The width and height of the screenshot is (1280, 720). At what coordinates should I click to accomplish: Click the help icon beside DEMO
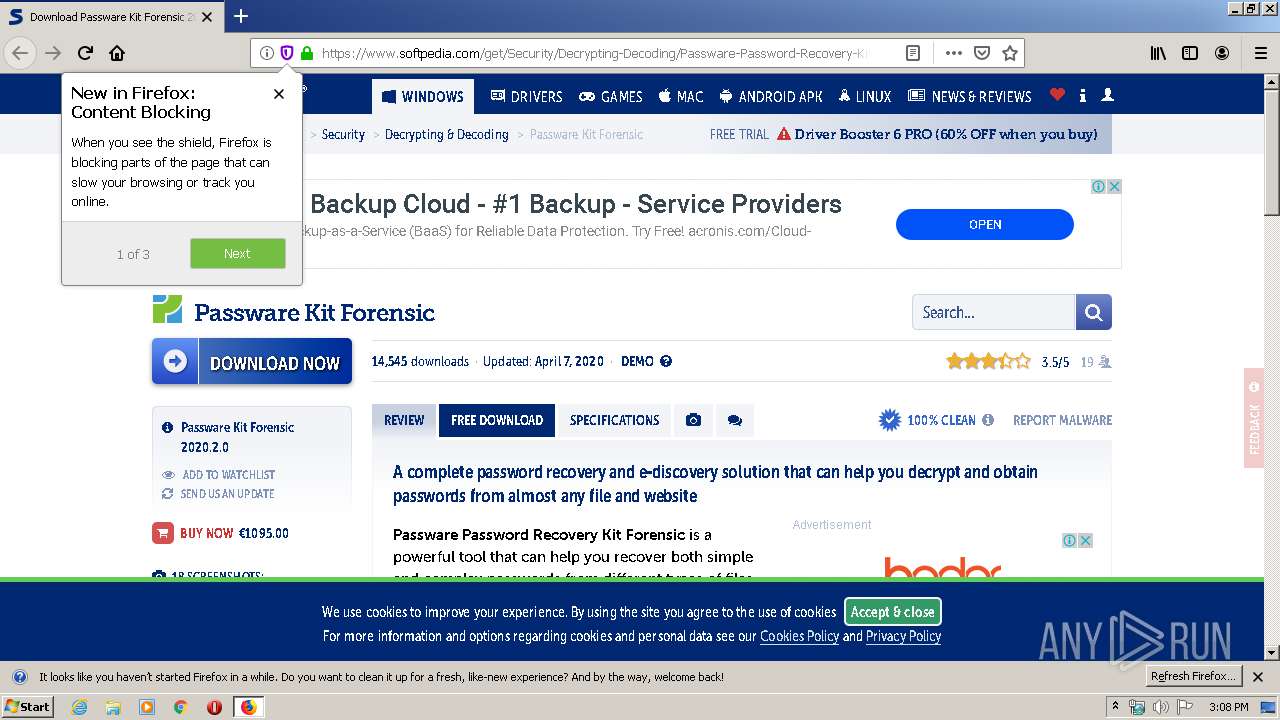coord(666,361)
